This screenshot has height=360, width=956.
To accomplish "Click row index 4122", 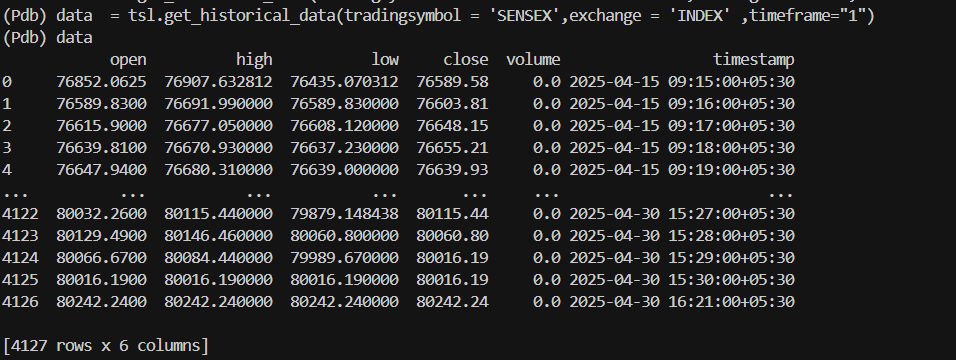I will (20, 214).
